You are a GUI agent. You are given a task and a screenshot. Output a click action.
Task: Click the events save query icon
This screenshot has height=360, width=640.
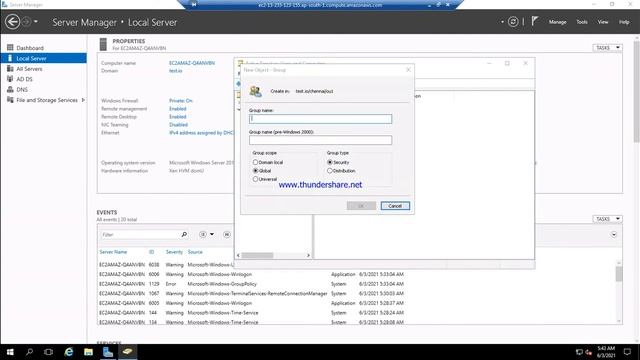pyautogui.click(x=227, y=234)
